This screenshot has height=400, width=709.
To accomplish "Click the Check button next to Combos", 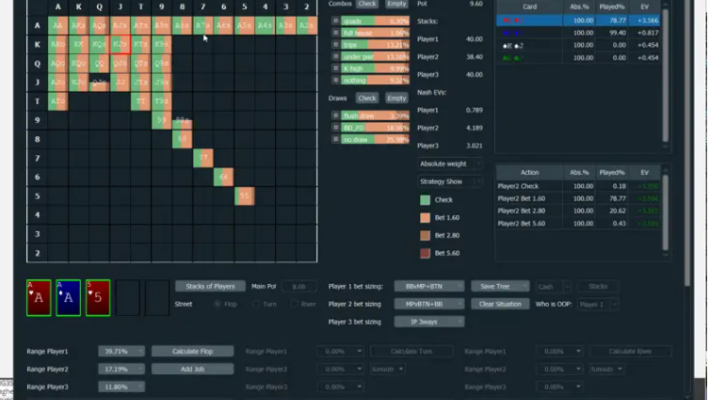I will [x=367, y=4].
